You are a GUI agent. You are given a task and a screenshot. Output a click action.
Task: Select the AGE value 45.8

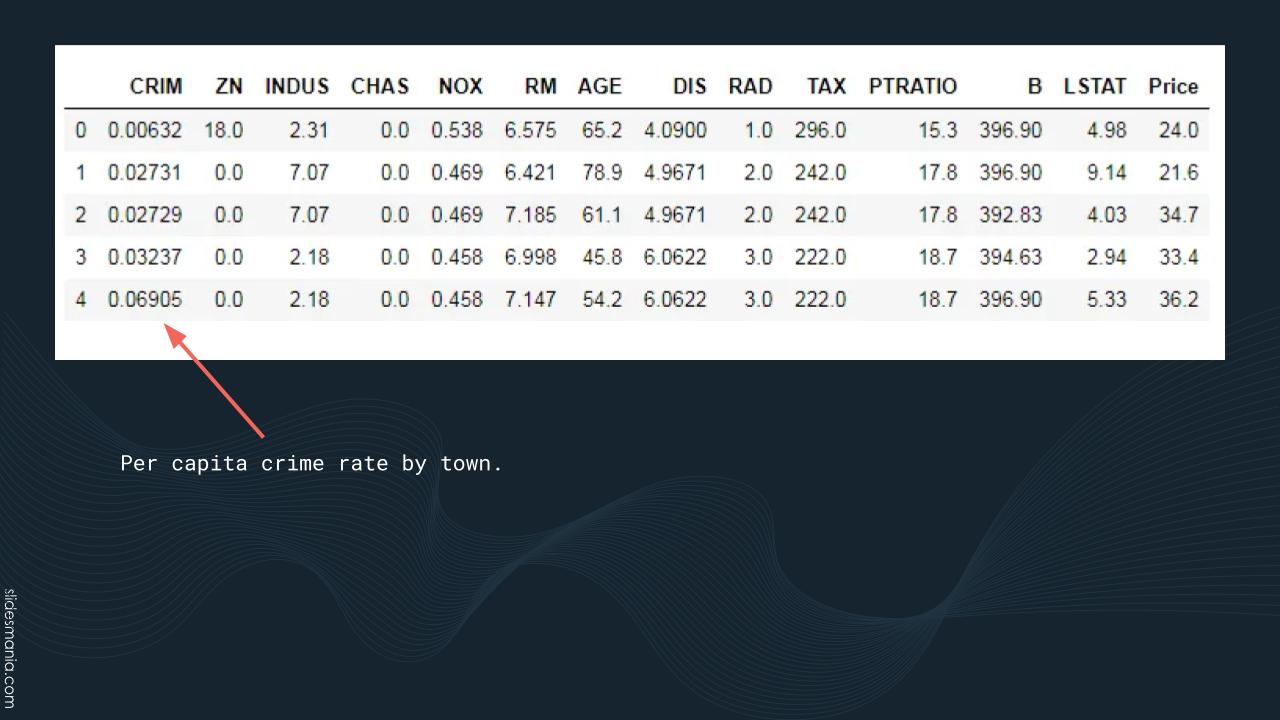pyautogui.click(x=602, y=257)
